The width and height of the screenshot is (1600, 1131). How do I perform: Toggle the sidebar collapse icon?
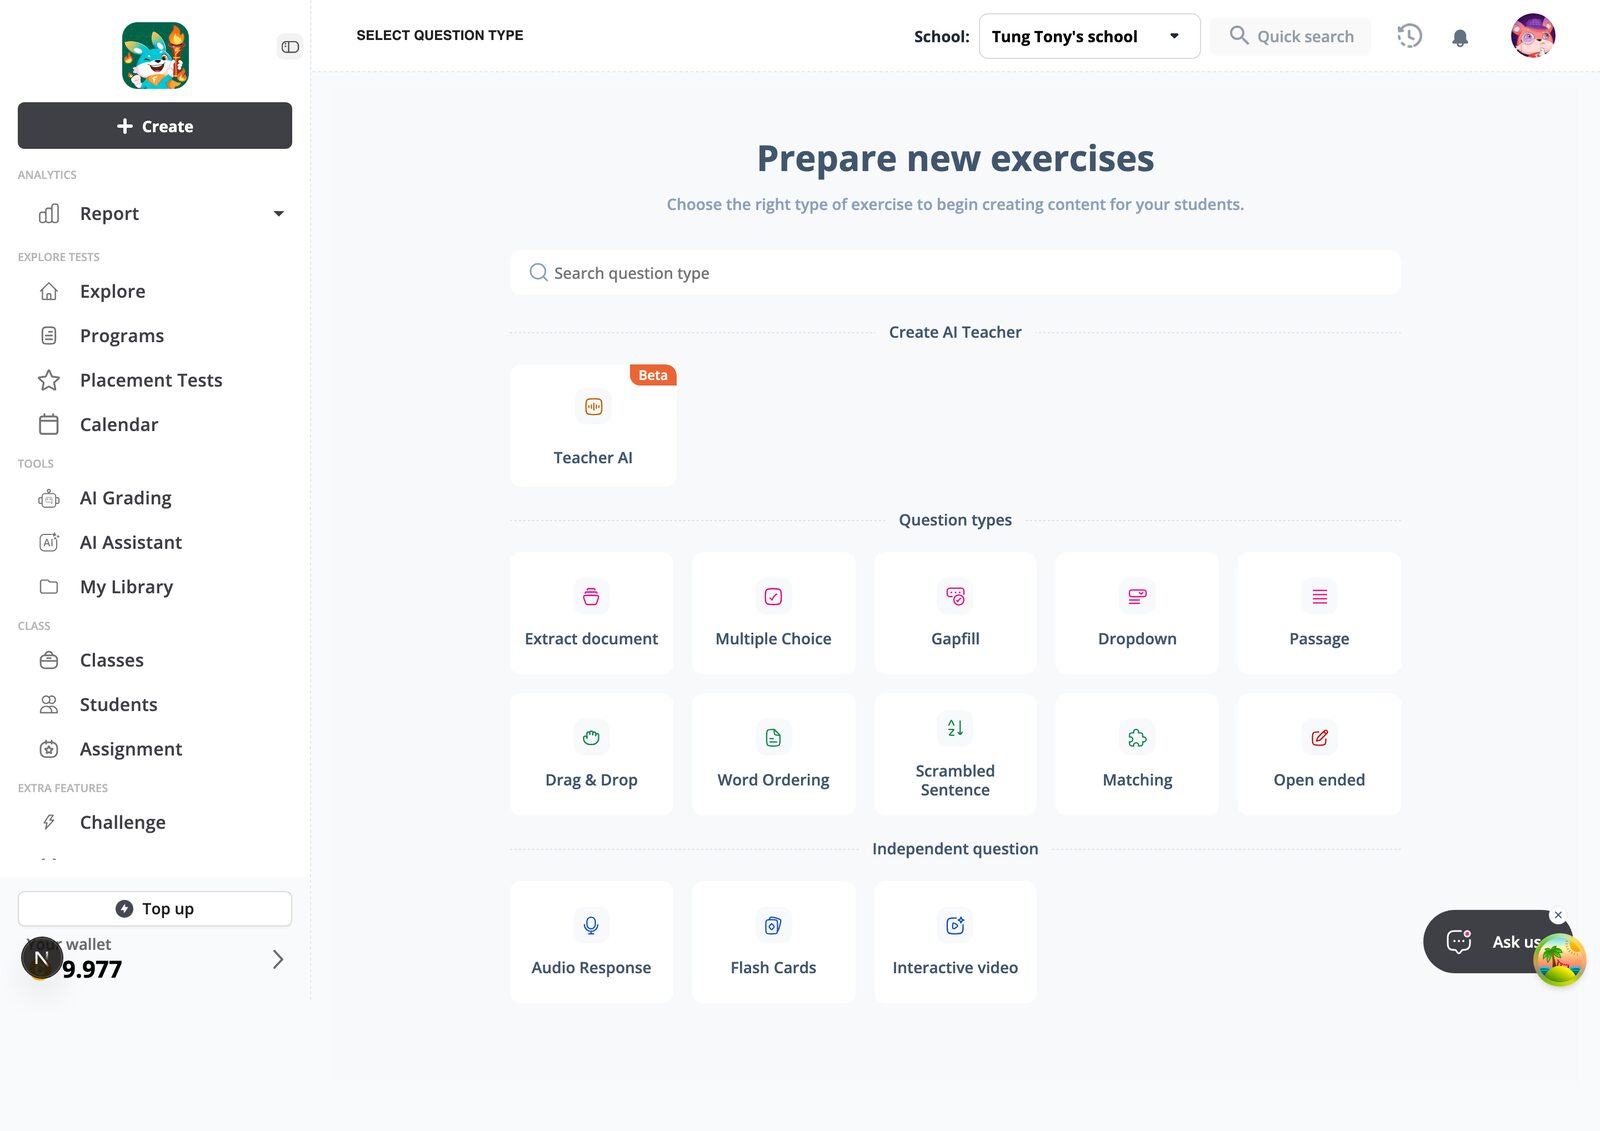tap(290, 47)
